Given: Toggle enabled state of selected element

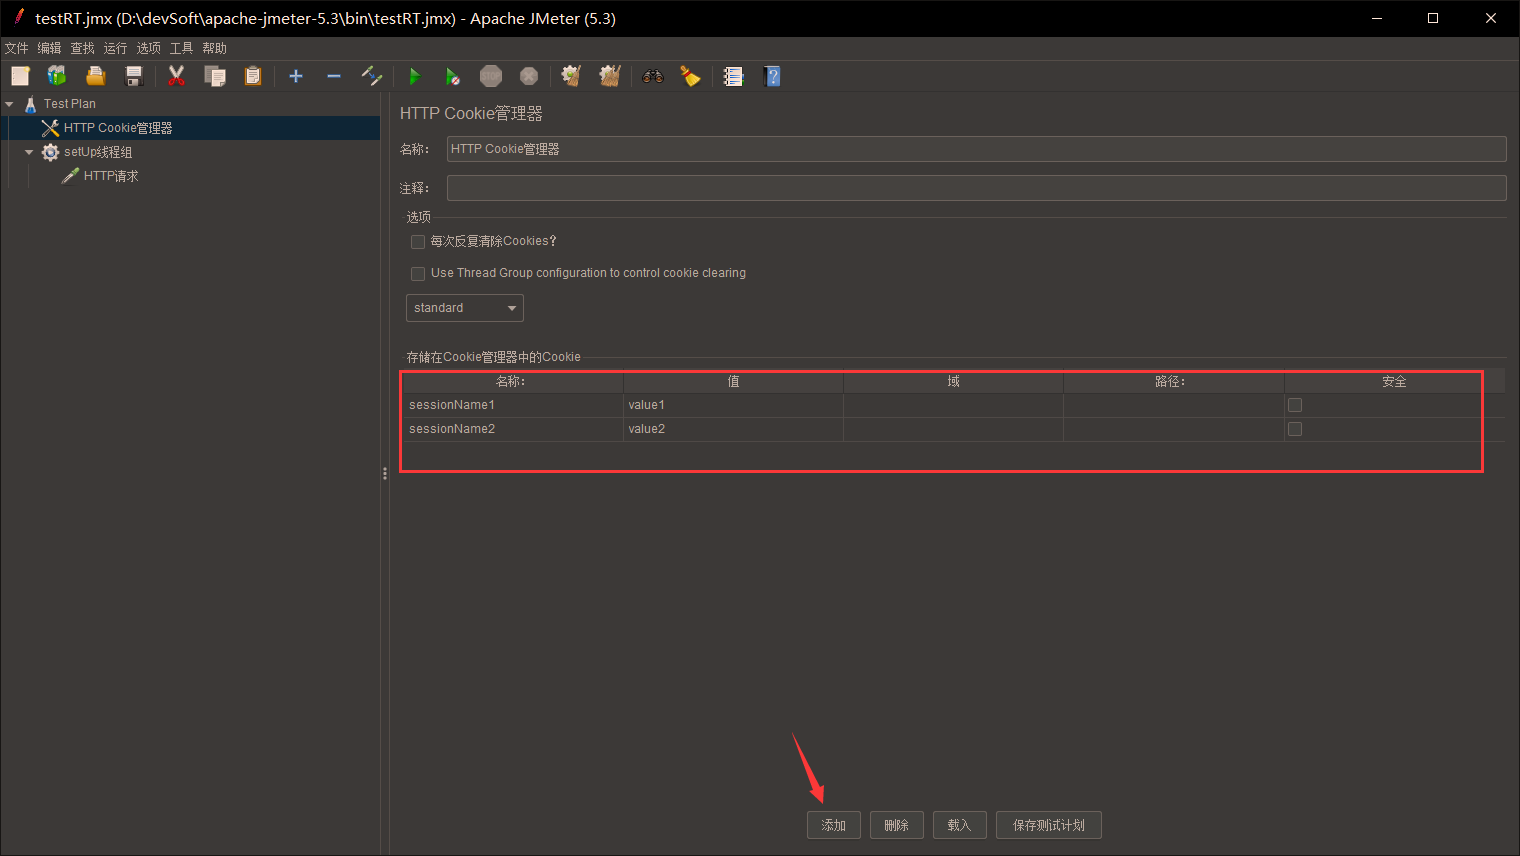Looking at the screenshot, I should (372, 76).
